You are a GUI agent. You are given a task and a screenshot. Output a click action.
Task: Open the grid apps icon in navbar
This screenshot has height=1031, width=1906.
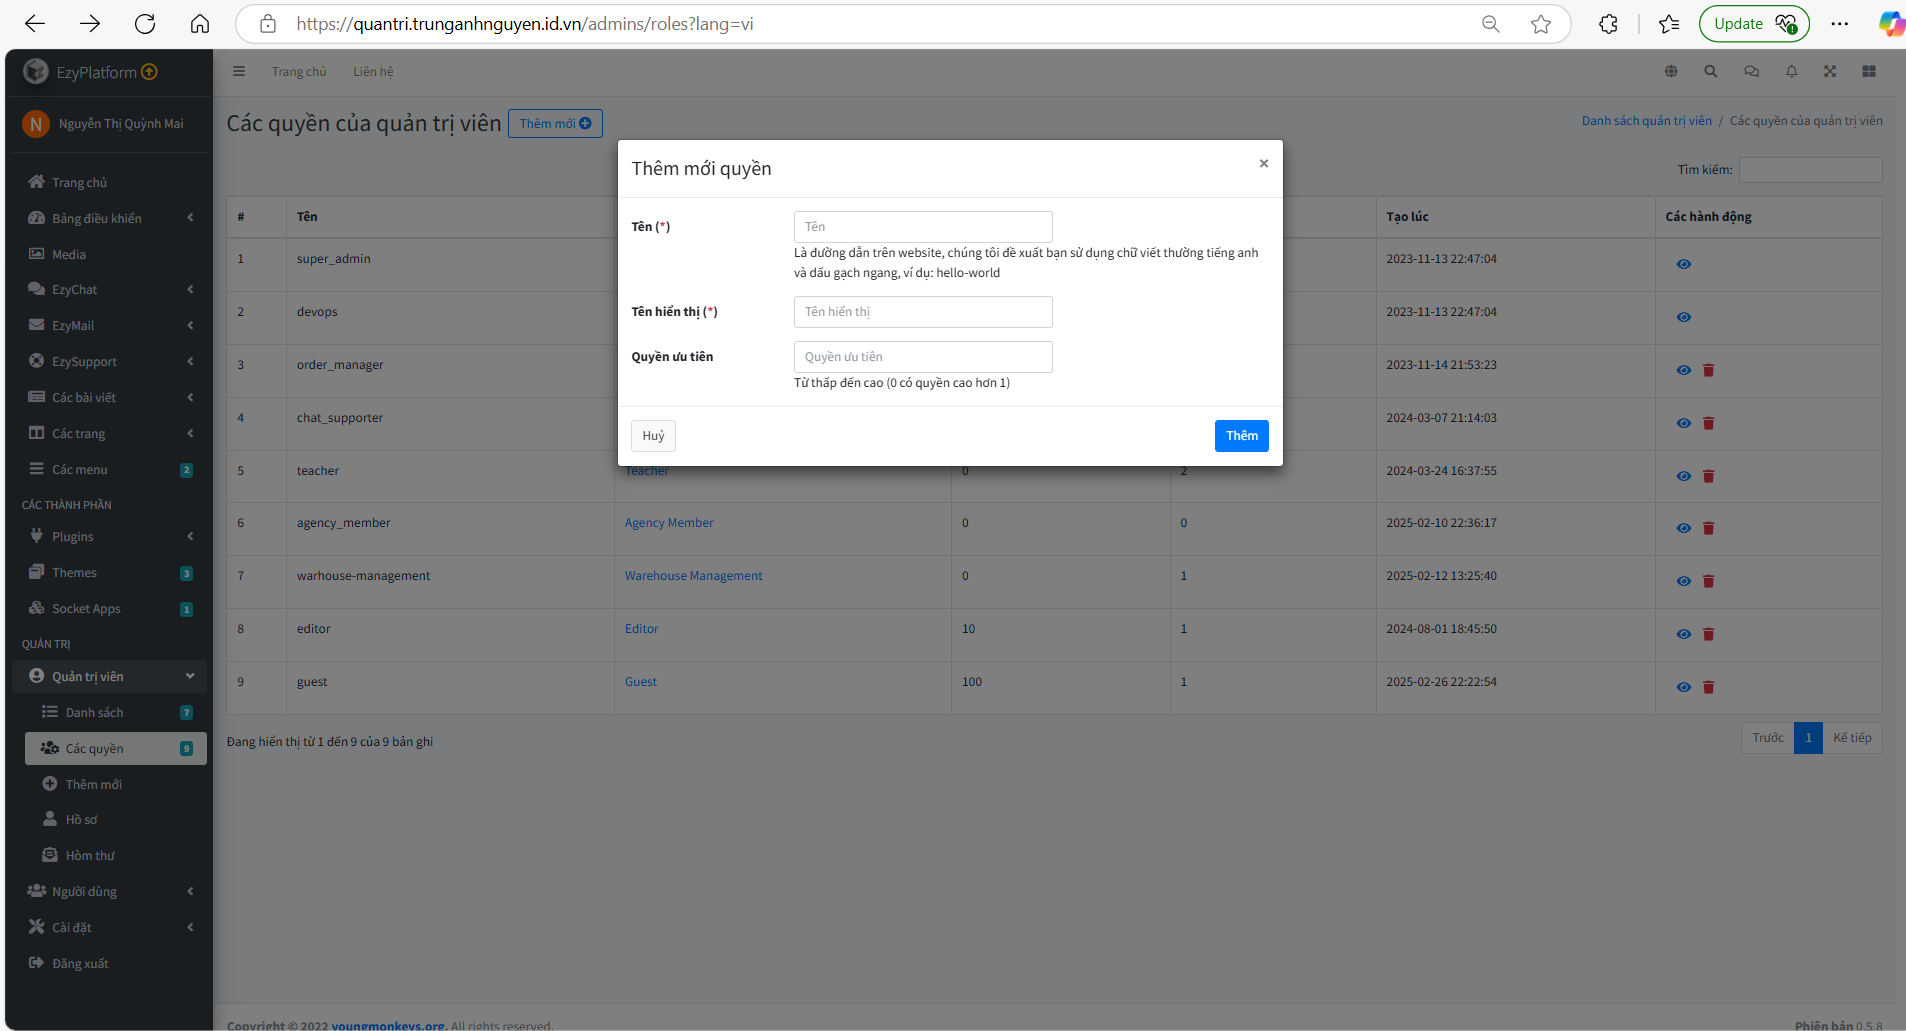pyautogui.click(x=1869, y=71)
